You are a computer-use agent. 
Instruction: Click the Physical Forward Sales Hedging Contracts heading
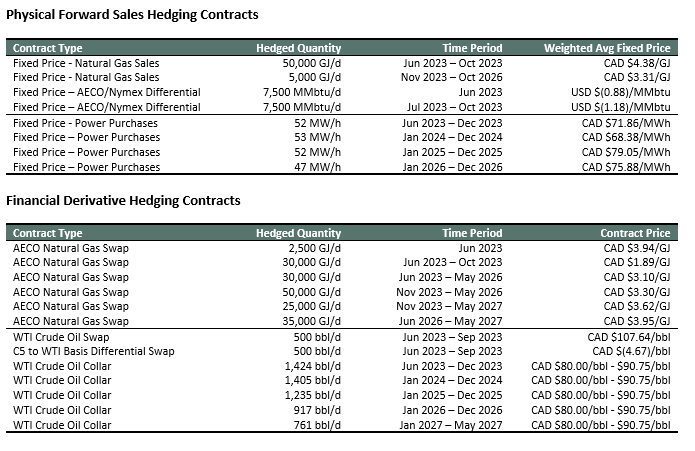(132, 15)
